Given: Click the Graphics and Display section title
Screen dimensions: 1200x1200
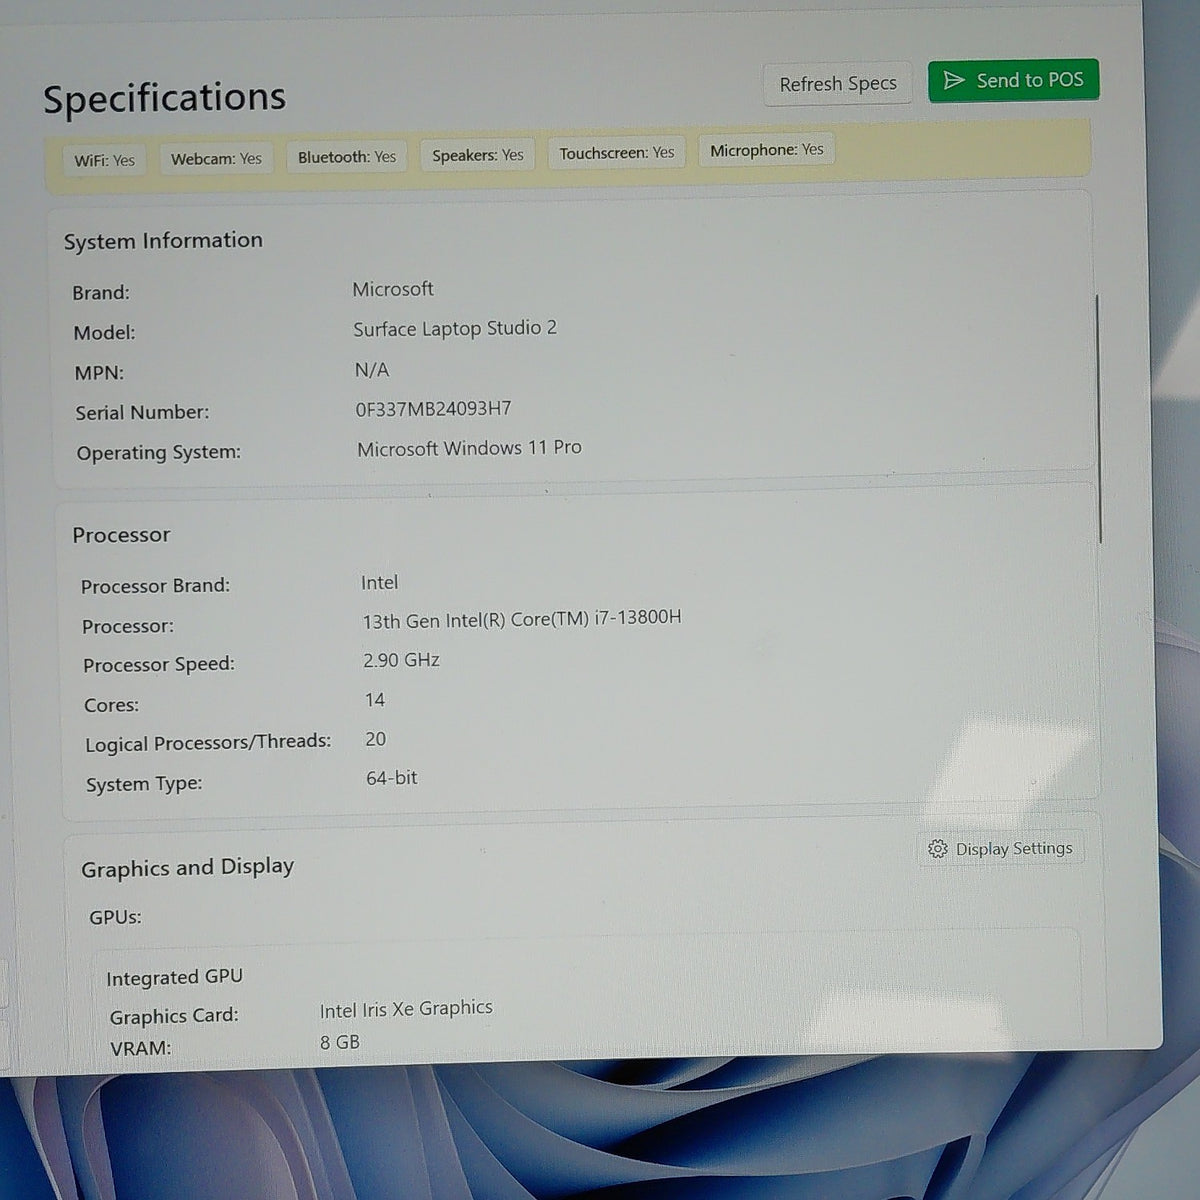Looking at the screenshot, I should [187, 868].
